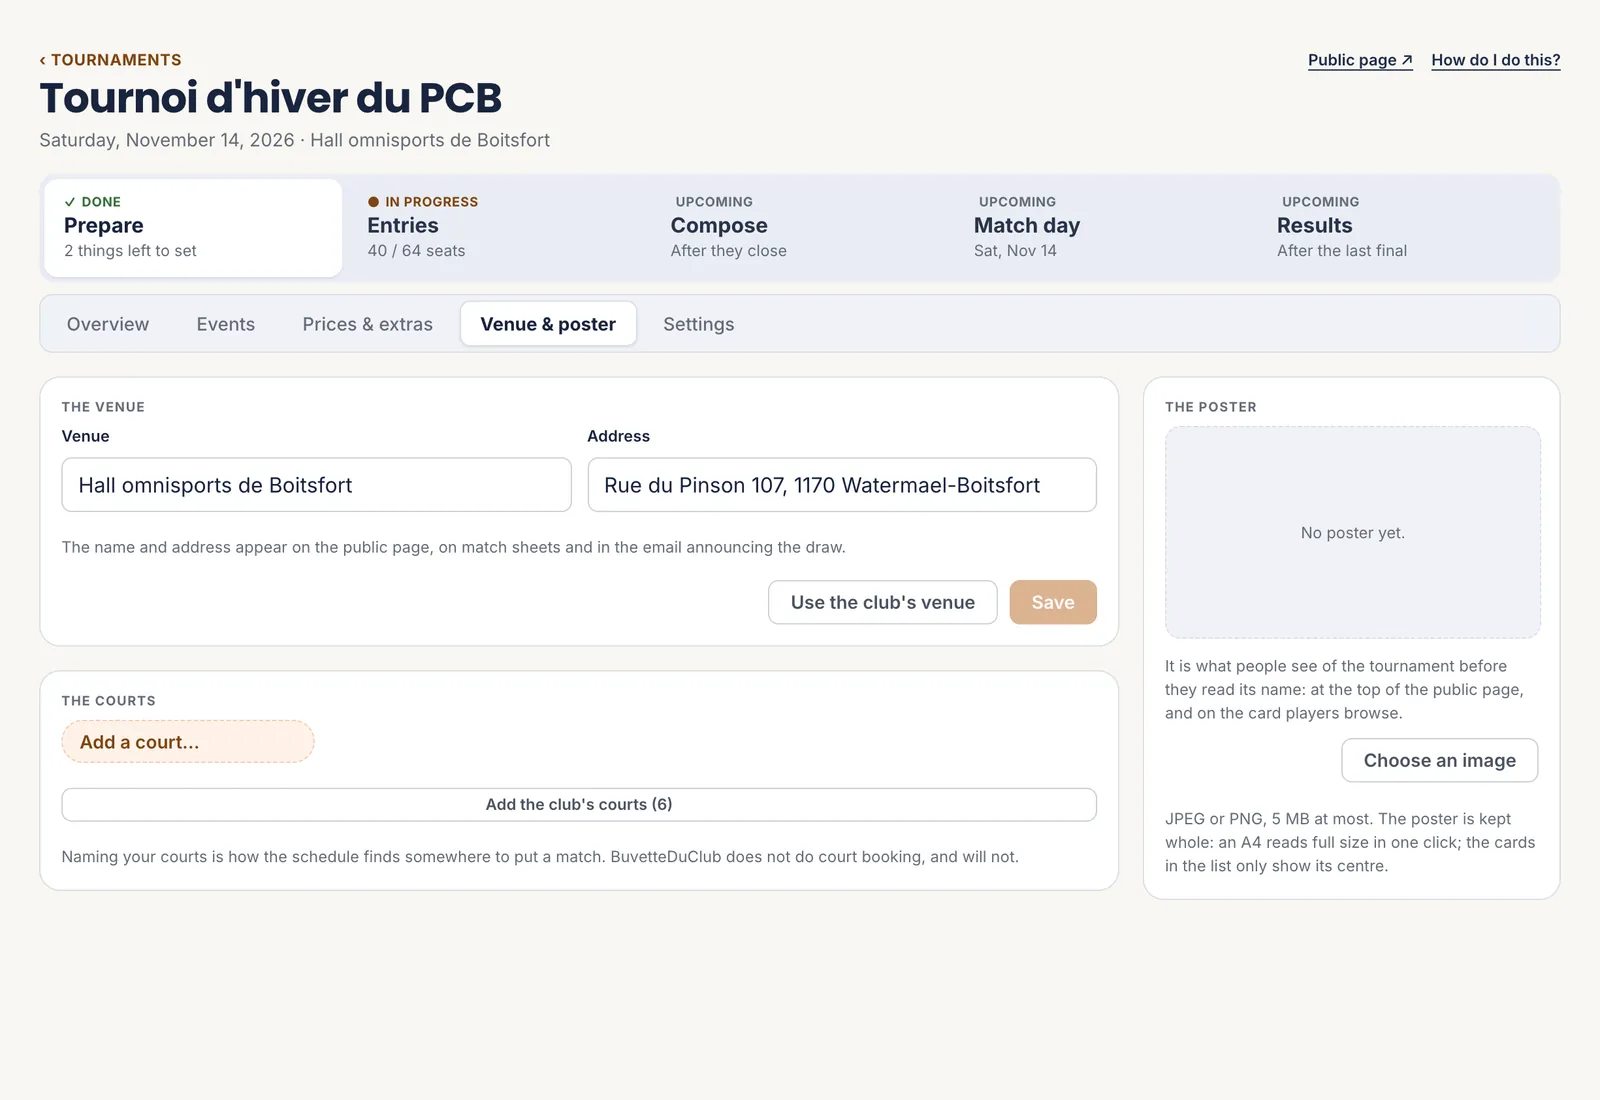Image resolution: width=1600 pixels, height=1100 pixels.
Task: Click the Tournoi d'hiver du PCB title
Action: 271,98
